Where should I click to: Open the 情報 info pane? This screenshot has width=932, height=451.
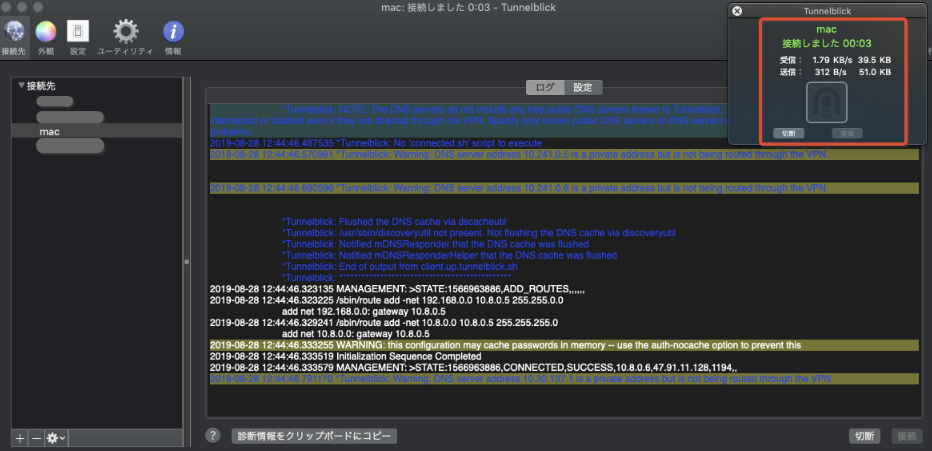pos(173,38)
